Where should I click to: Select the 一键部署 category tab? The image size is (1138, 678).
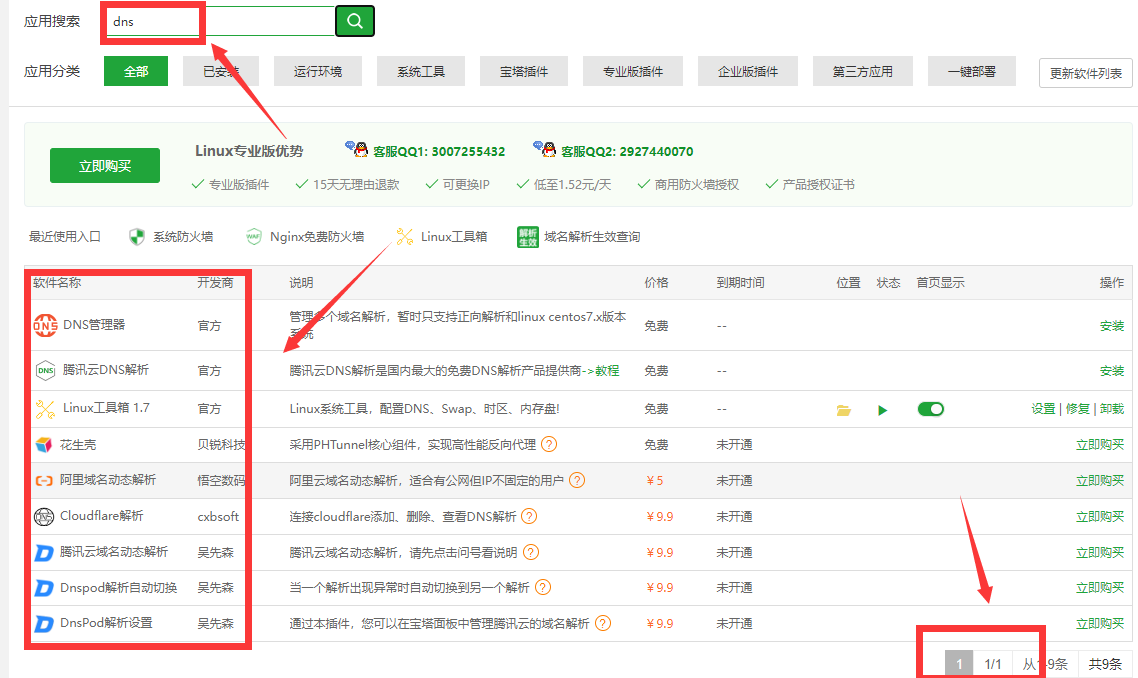pyautogui.click(x=972, y=71)
